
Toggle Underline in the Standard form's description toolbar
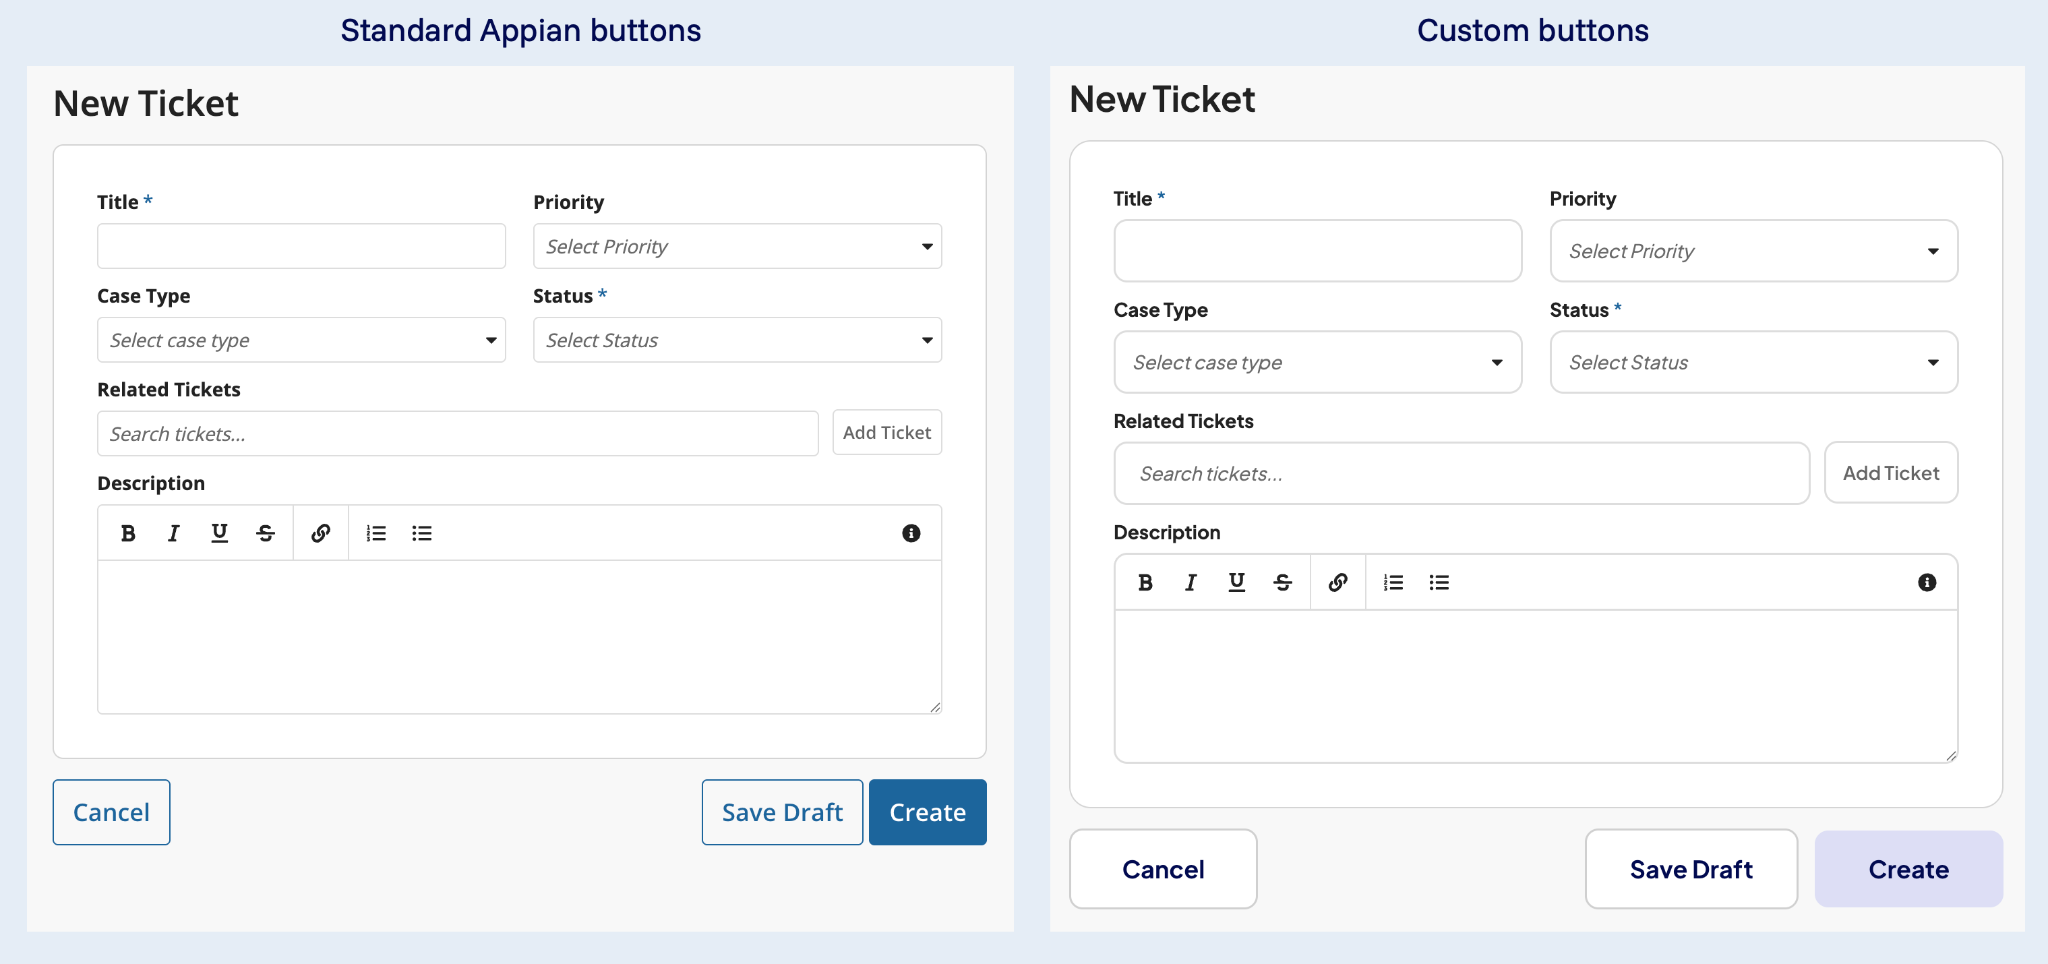[220, 533]
